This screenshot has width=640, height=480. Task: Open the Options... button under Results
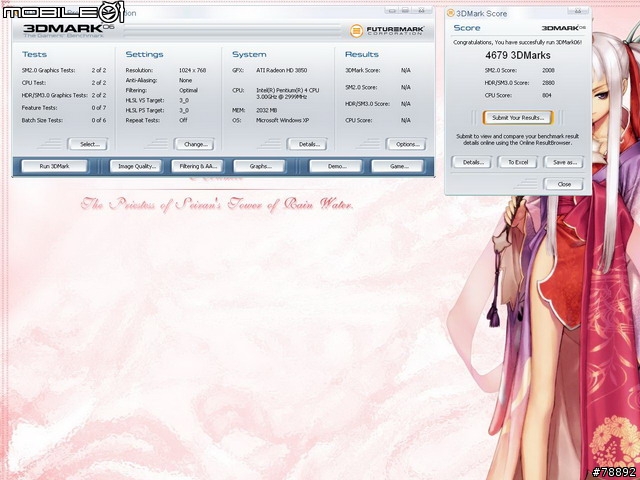(x=406, y=144)
